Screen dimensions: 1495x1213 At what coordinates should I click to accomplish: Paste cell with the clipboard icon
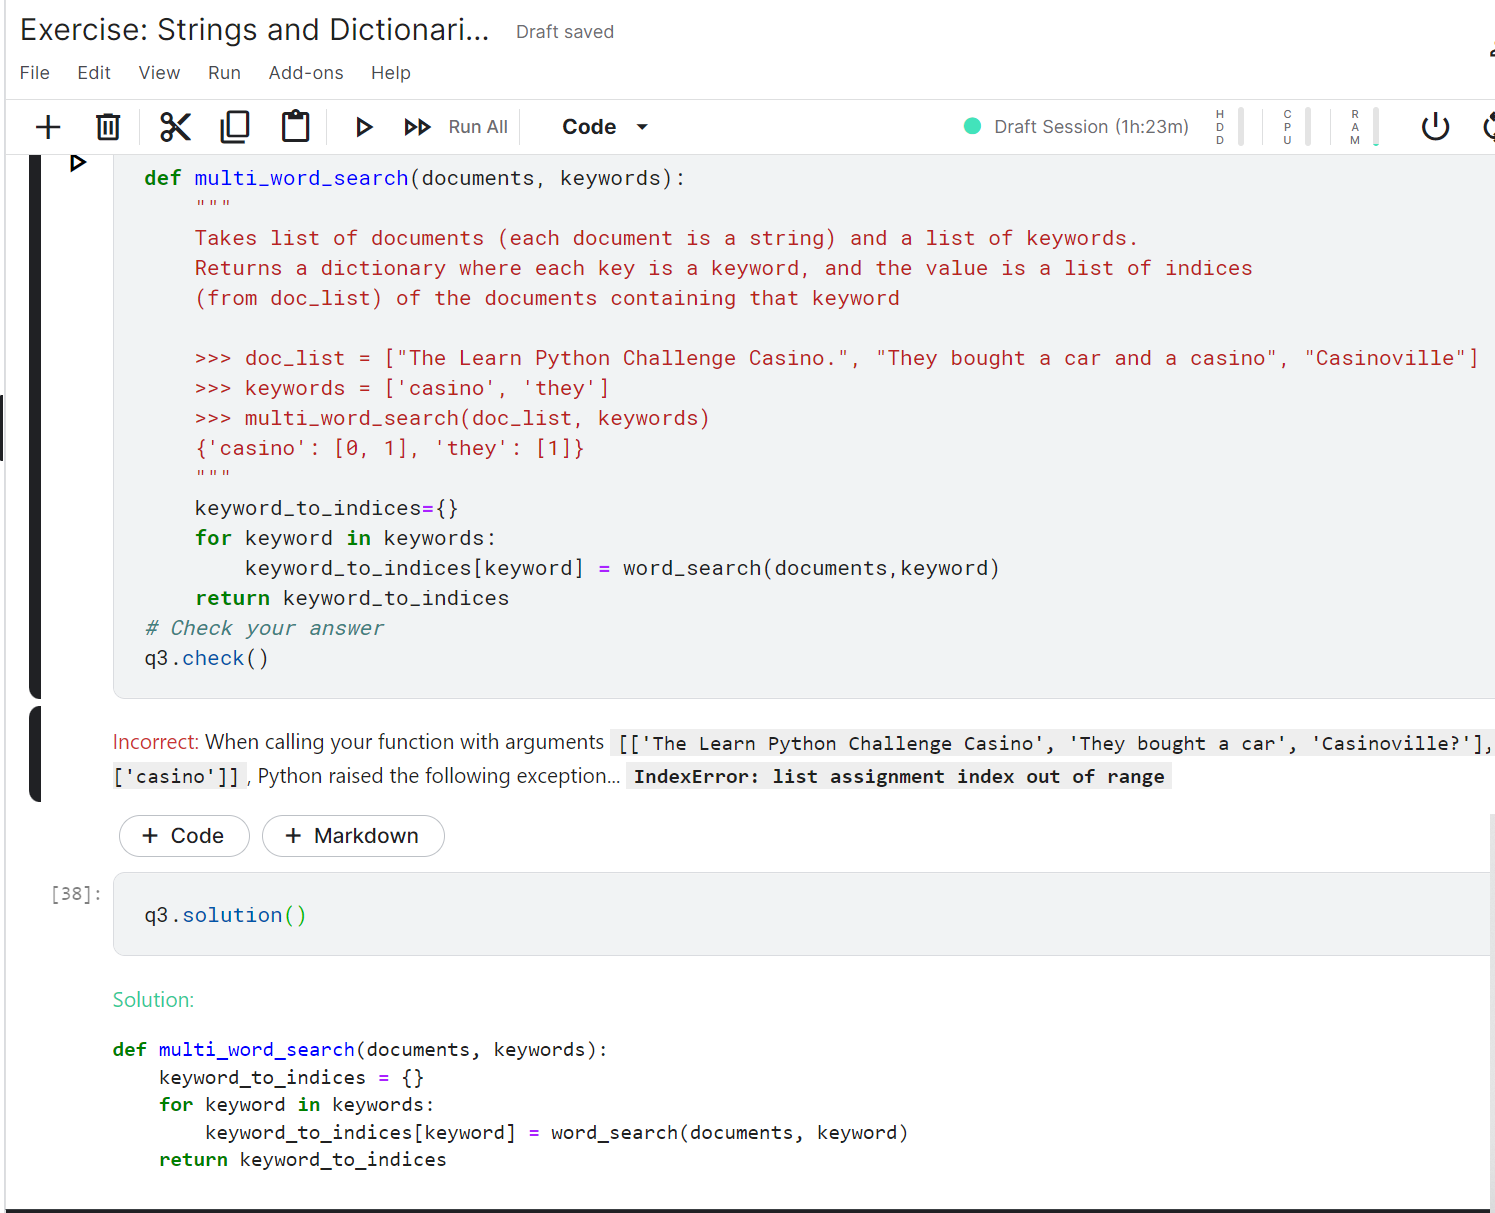(x=295, y=127)
